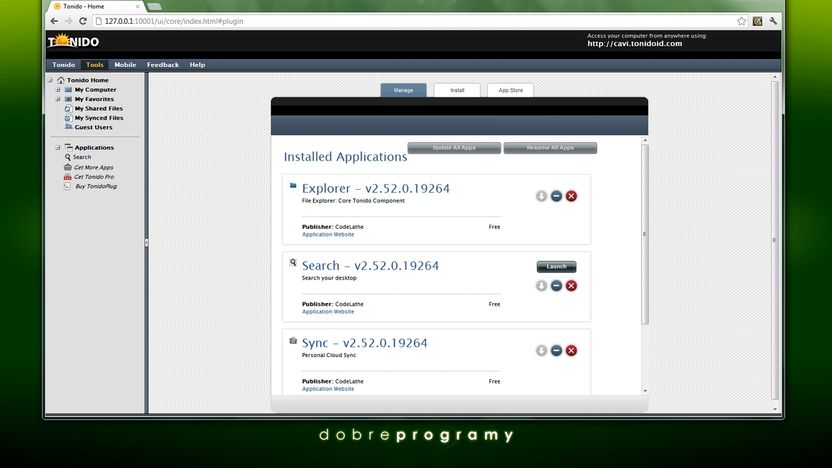Click the Applications folder icon in sidebar
This screenshot has height=468, width=832.
pos(68,147)
